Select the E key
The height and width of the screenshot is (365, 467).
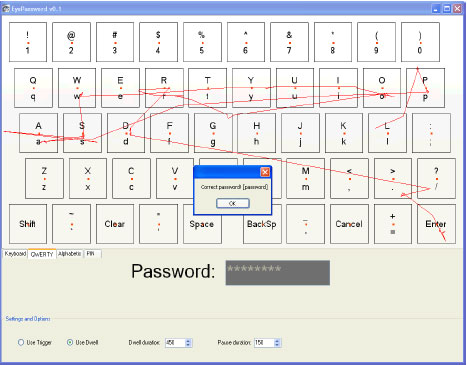(x=120, y=88)
